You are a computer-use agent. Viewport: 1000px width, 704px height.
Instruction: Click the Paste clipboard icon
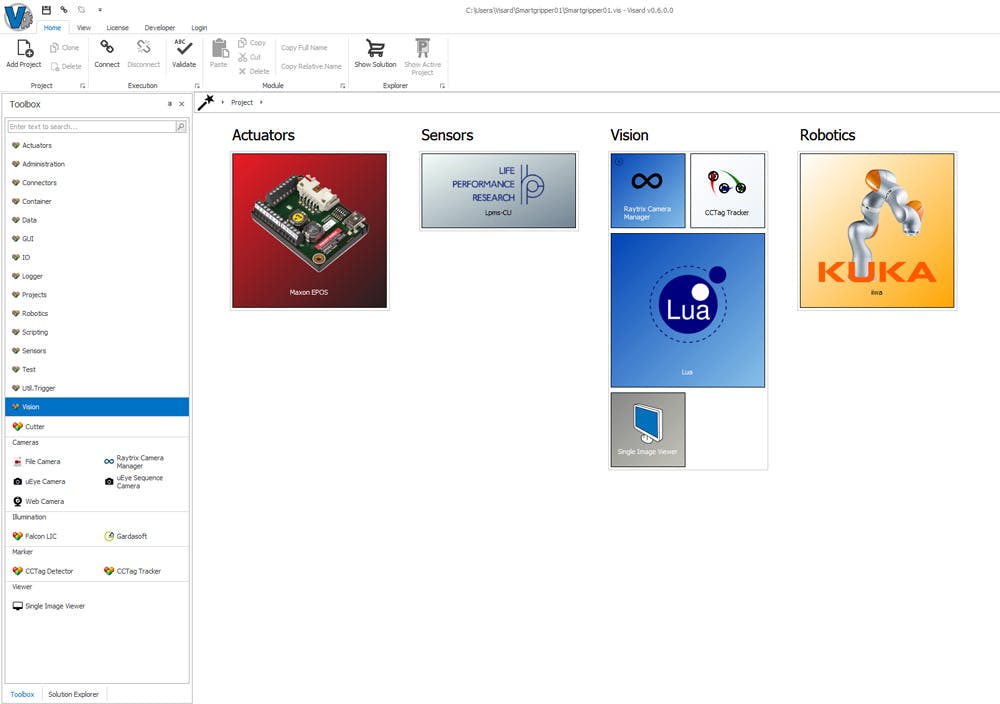pyautogui.click(x=219, y=48)
